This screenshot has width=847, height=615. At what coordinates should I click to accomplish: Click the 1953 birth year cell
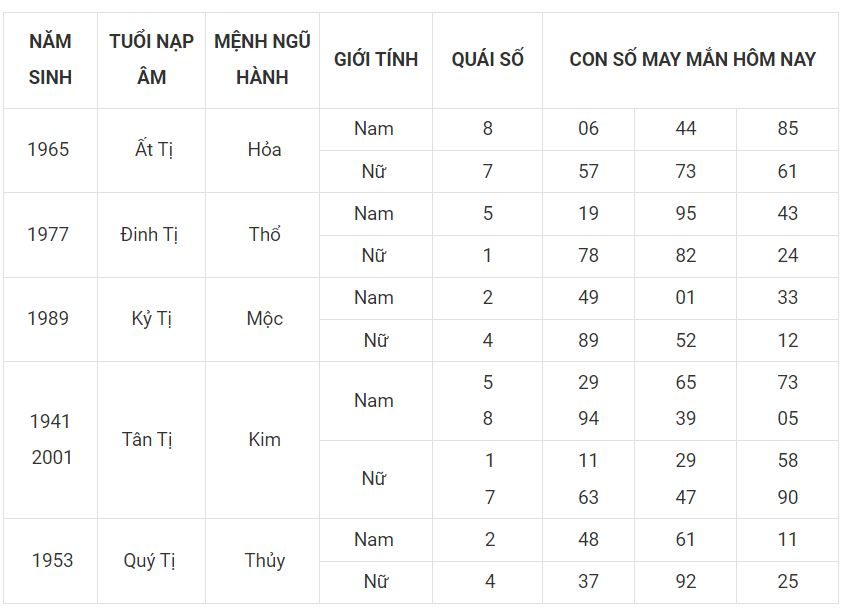click(52, 560)
